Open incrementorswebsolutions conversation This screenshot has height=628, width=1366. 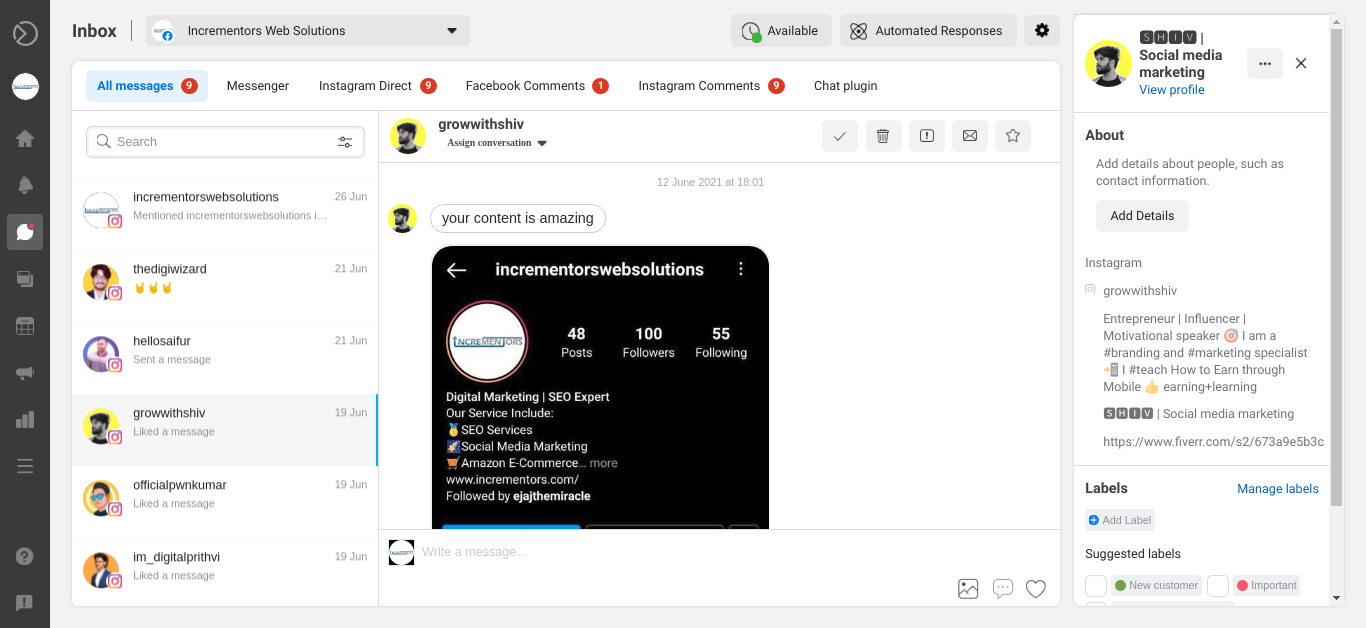pos(225,214)
